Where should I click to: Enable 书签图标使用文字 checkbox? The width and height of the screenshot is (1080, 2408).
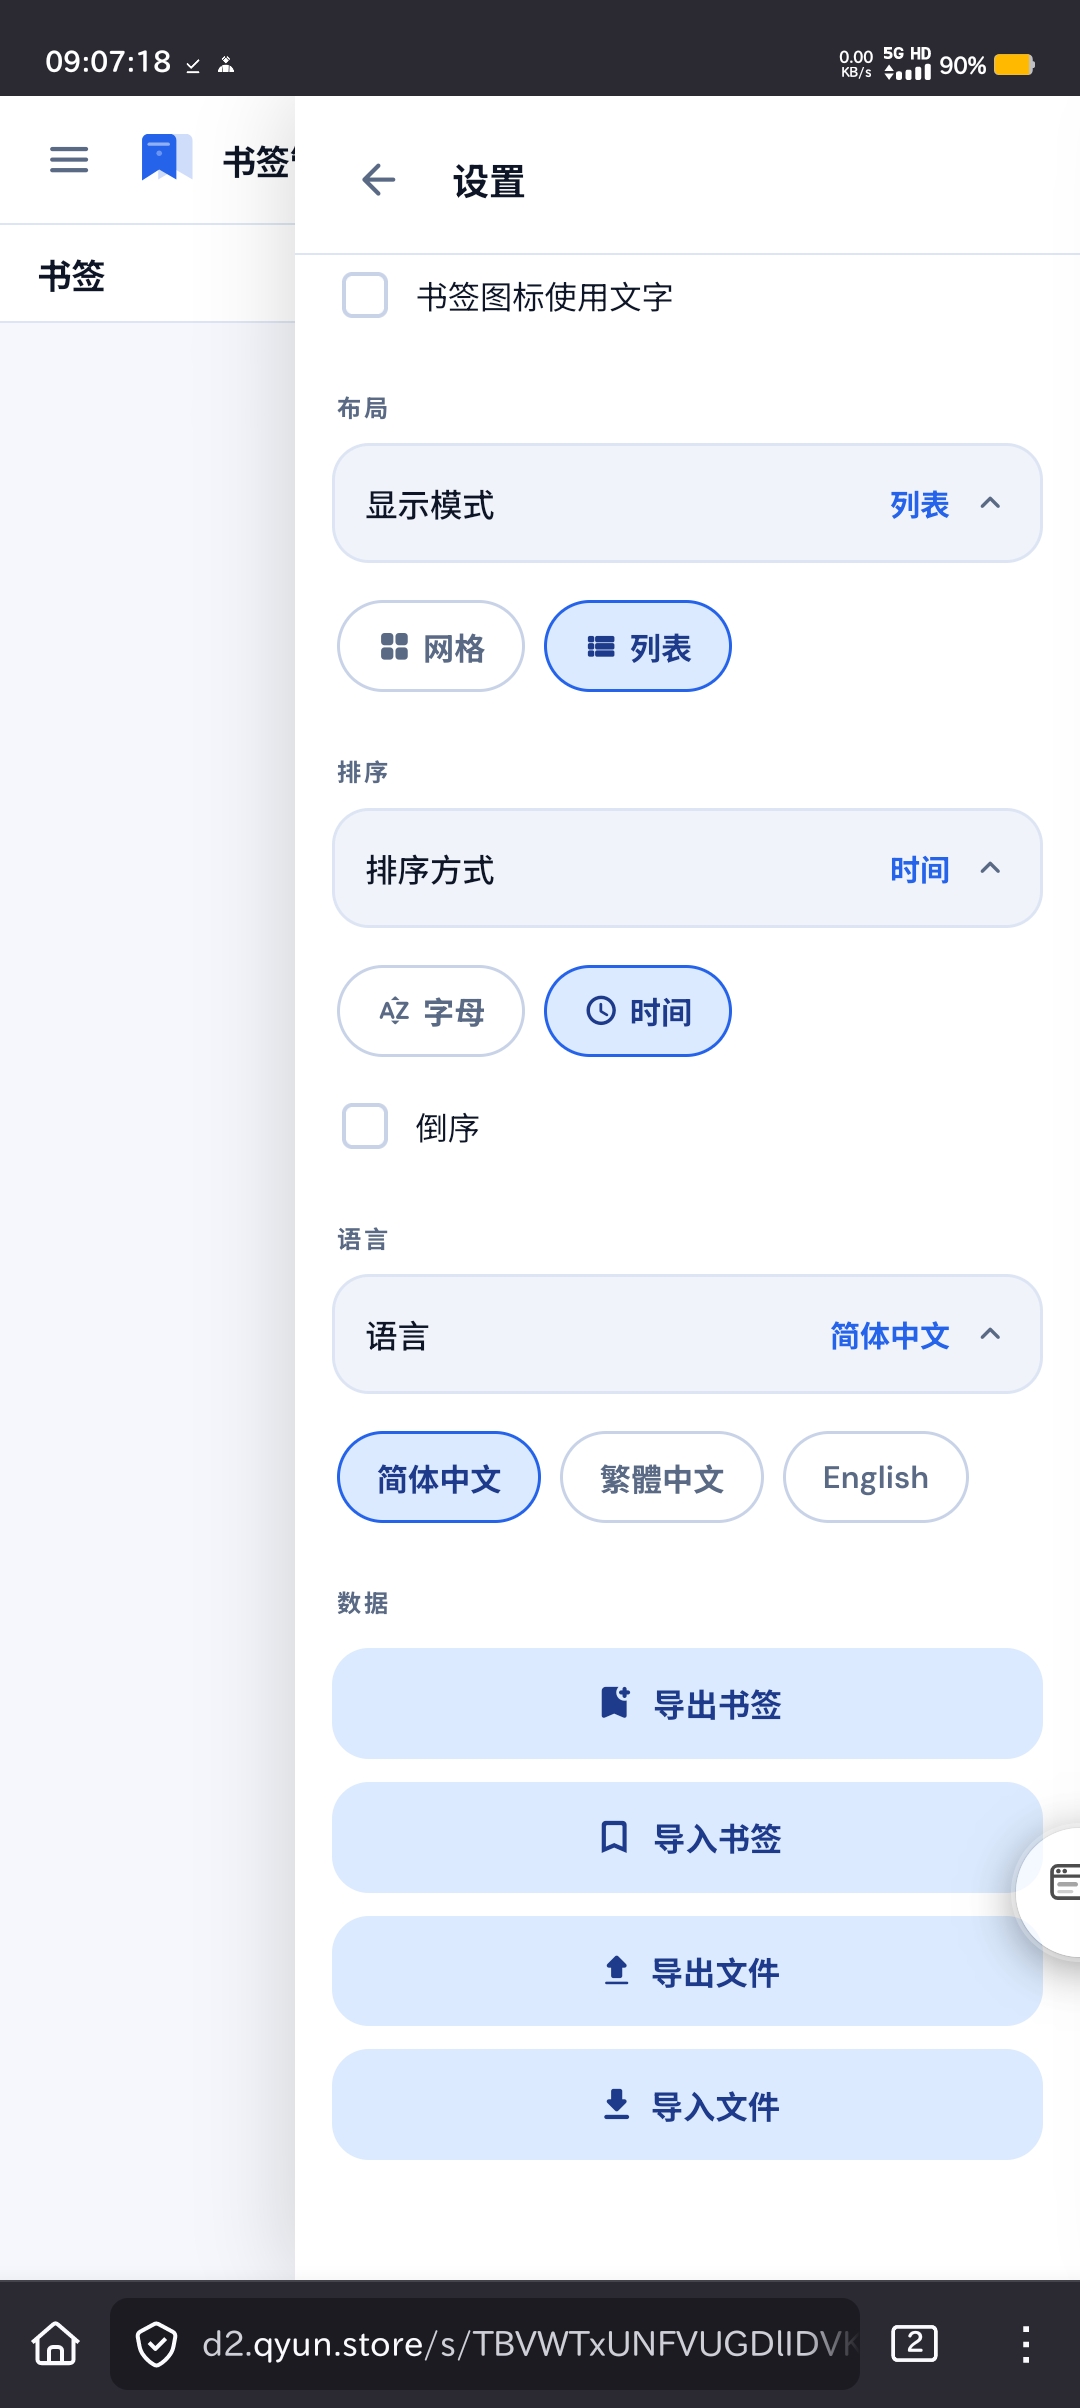[x=365, y=296]
